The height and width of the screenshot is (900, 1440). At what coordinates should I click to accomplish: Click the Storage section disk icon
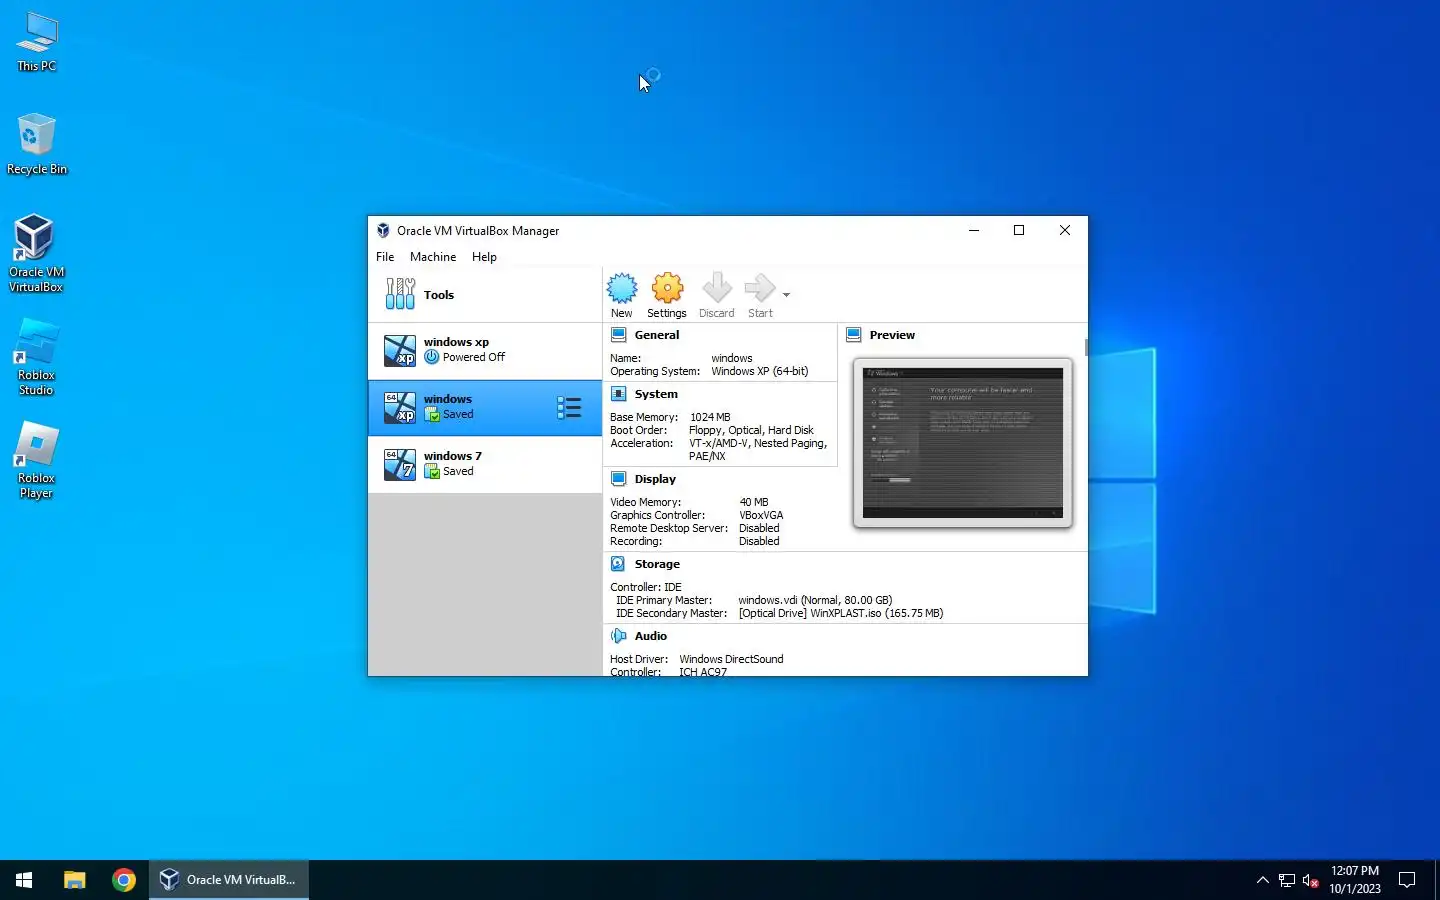coord(618,564)
